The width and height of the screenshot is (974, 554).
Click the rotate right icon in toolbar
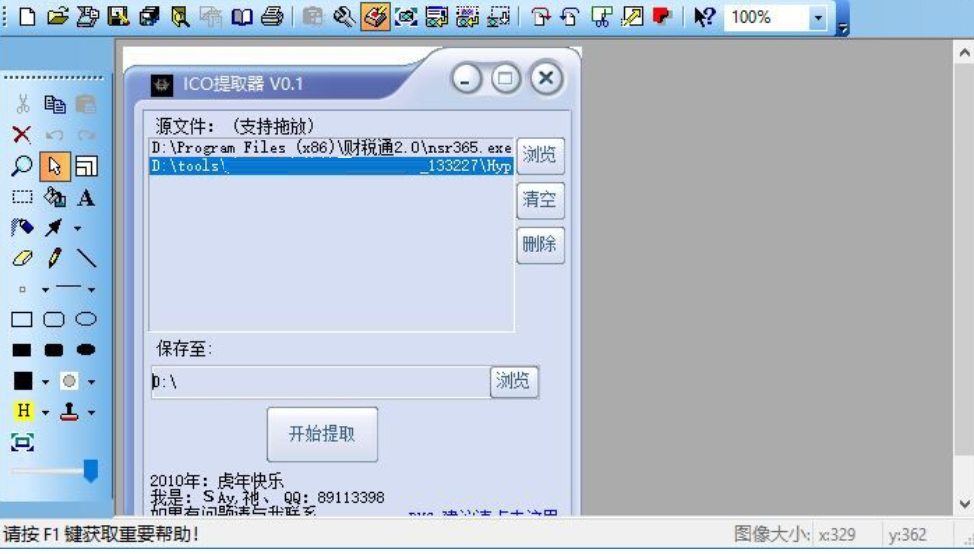click(x=540, y=17)
